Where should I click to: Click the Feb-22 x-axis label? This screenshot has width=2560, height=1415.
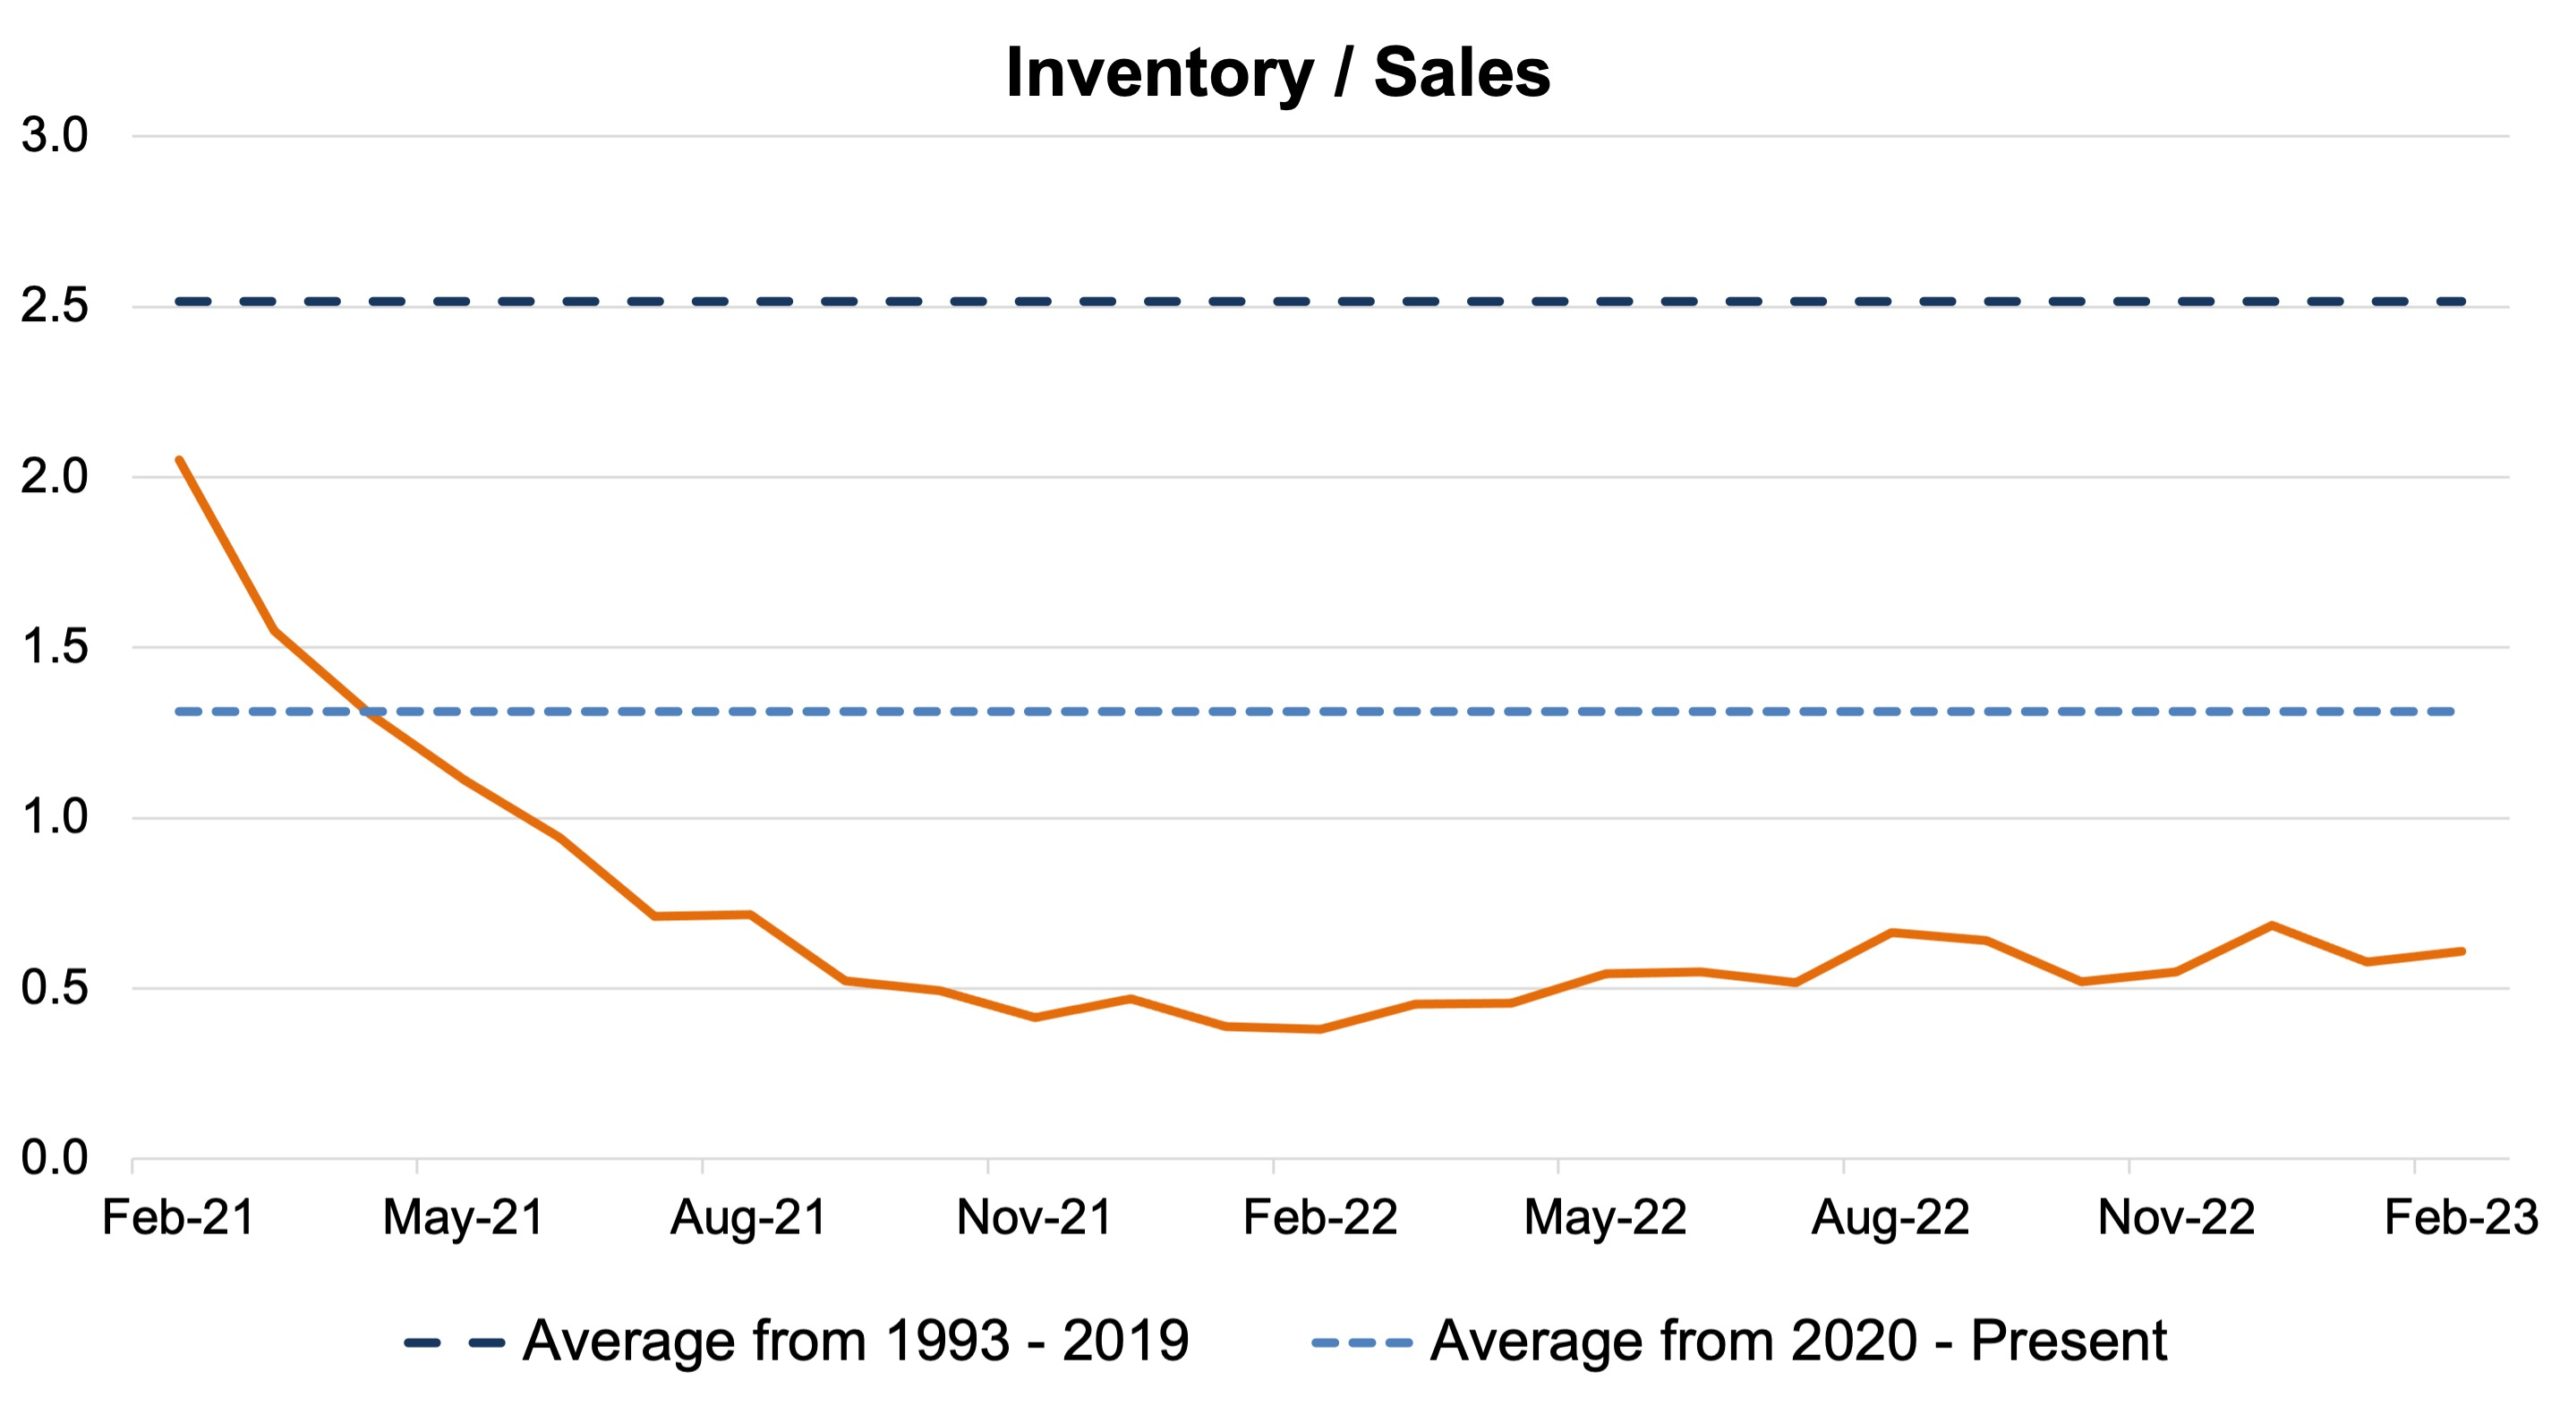(1320, 1218)
